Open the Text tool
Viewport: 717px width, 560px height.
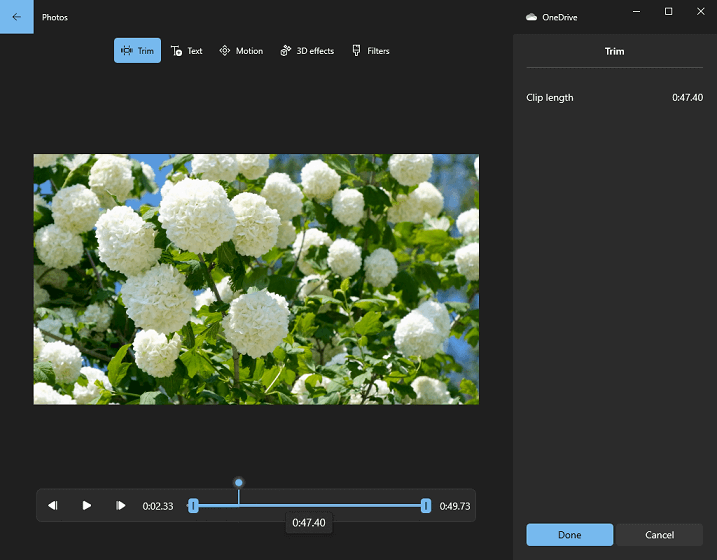click(187, 51)
